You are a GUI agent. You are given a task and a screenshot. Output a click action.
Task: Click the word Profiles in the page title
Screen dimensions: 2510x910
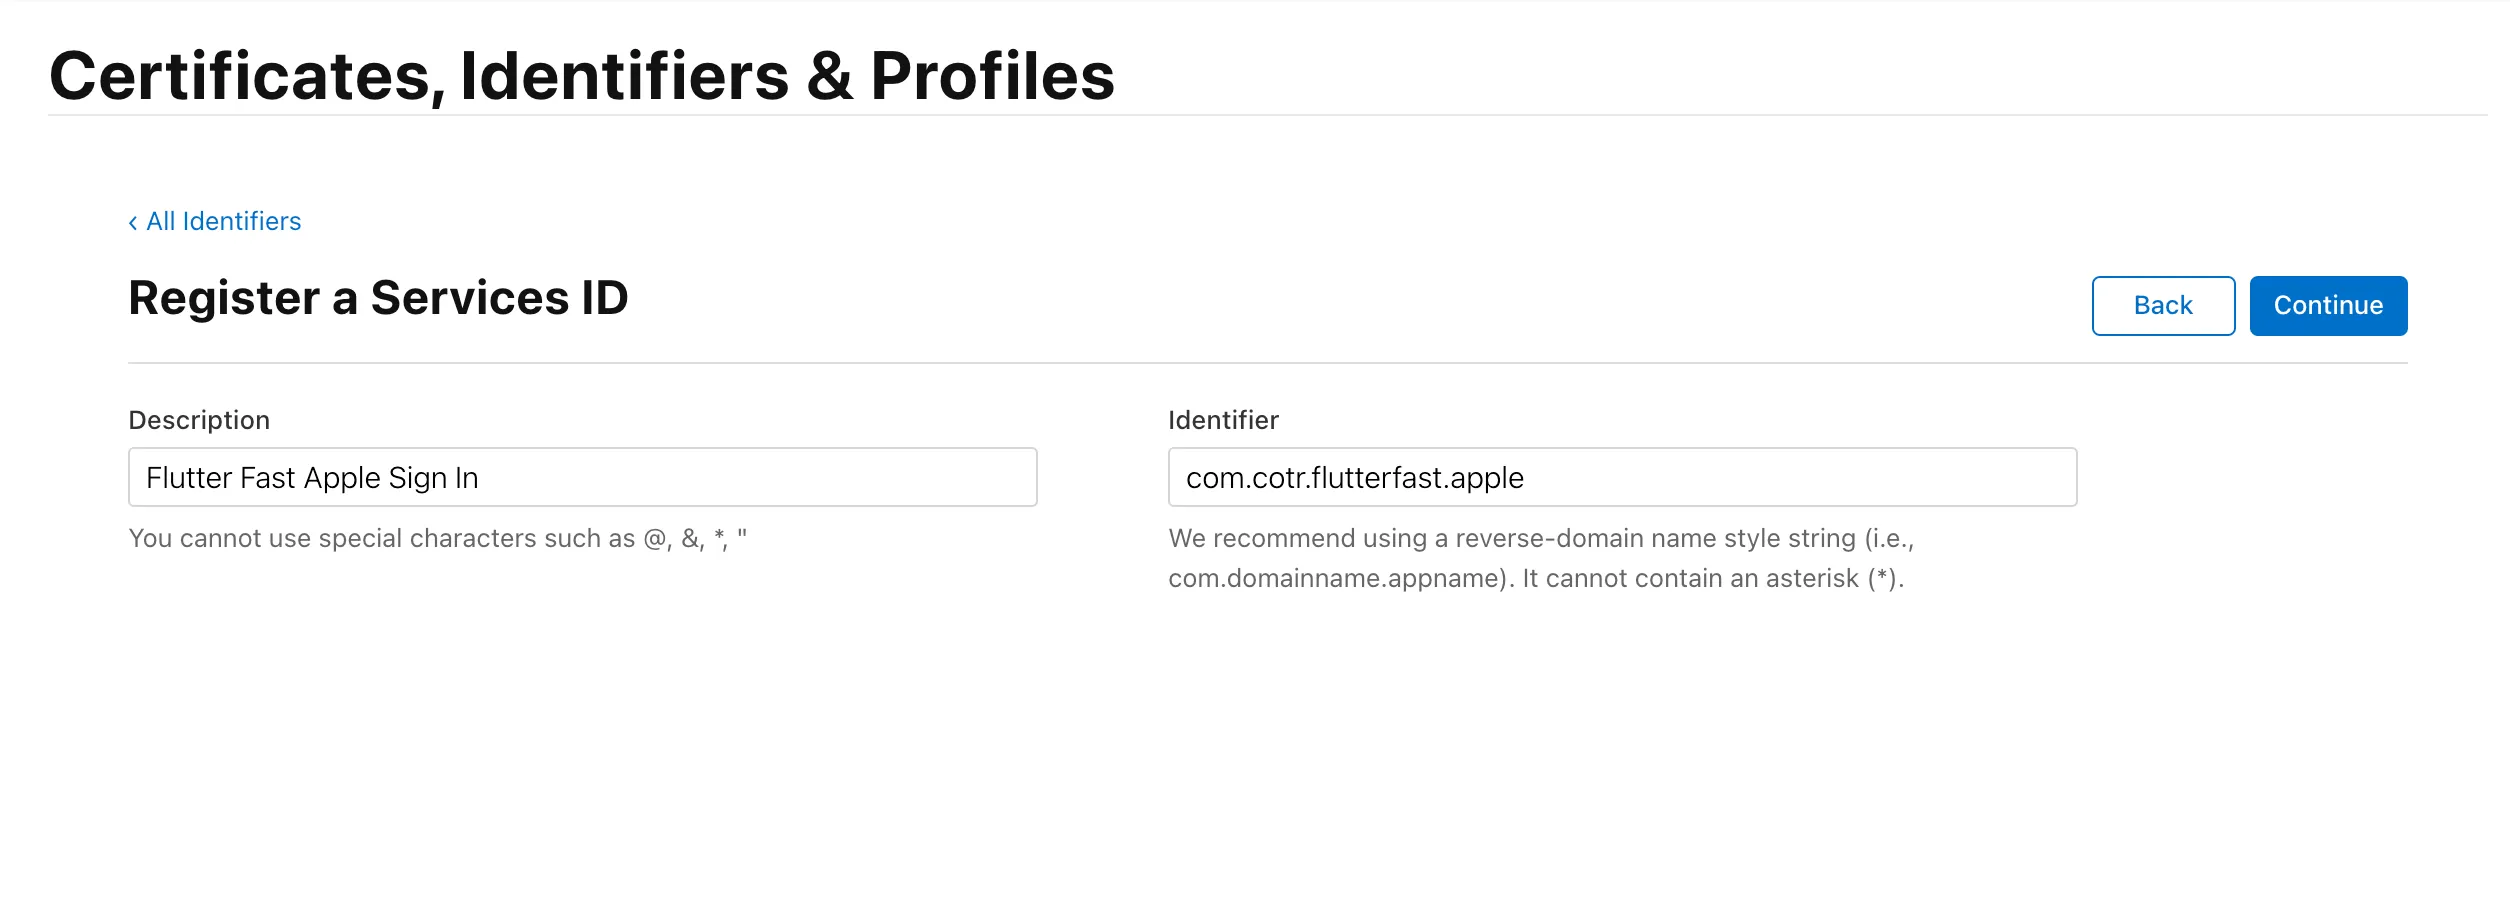[x=992, y=76]
